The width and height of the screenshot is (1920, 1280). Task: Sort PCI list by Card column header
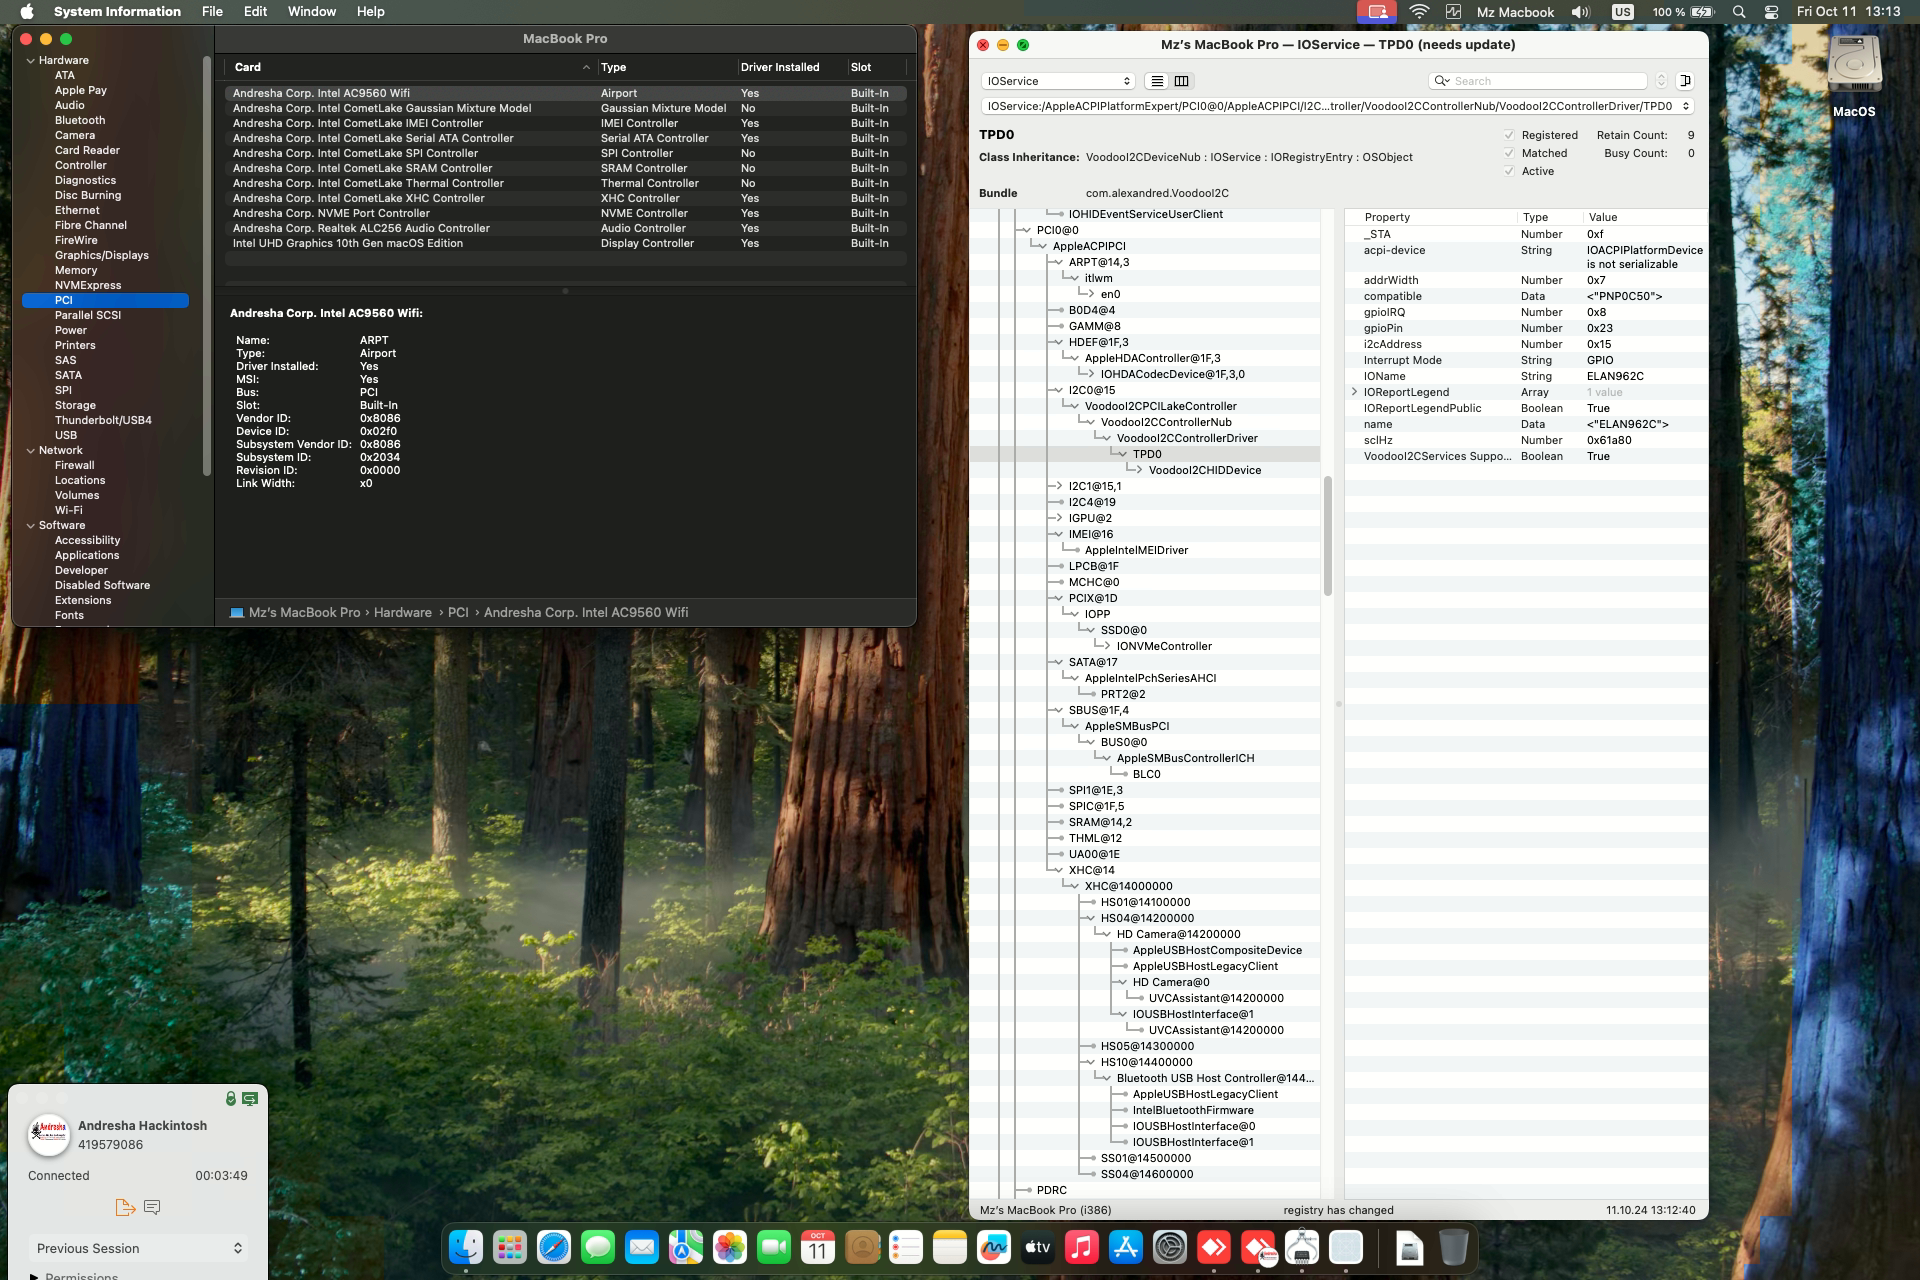(411, 67)
